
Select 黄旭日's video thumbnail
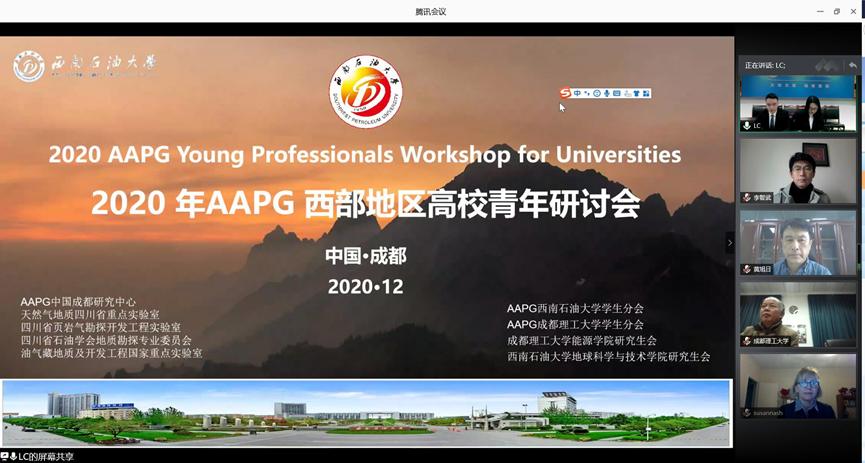[x=797, y=243]
